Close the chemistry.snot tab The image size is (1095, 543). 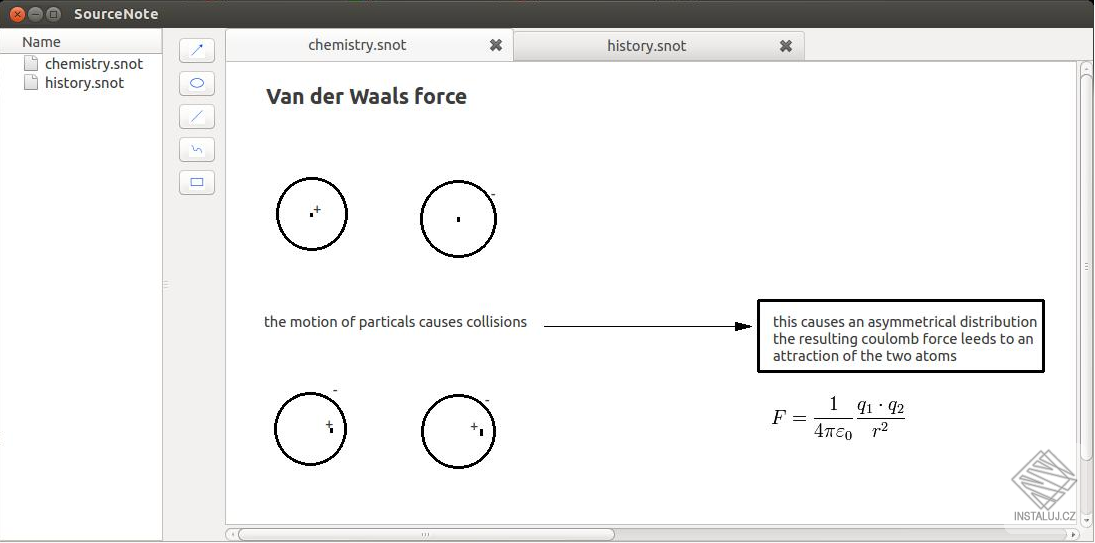[496, 45]
